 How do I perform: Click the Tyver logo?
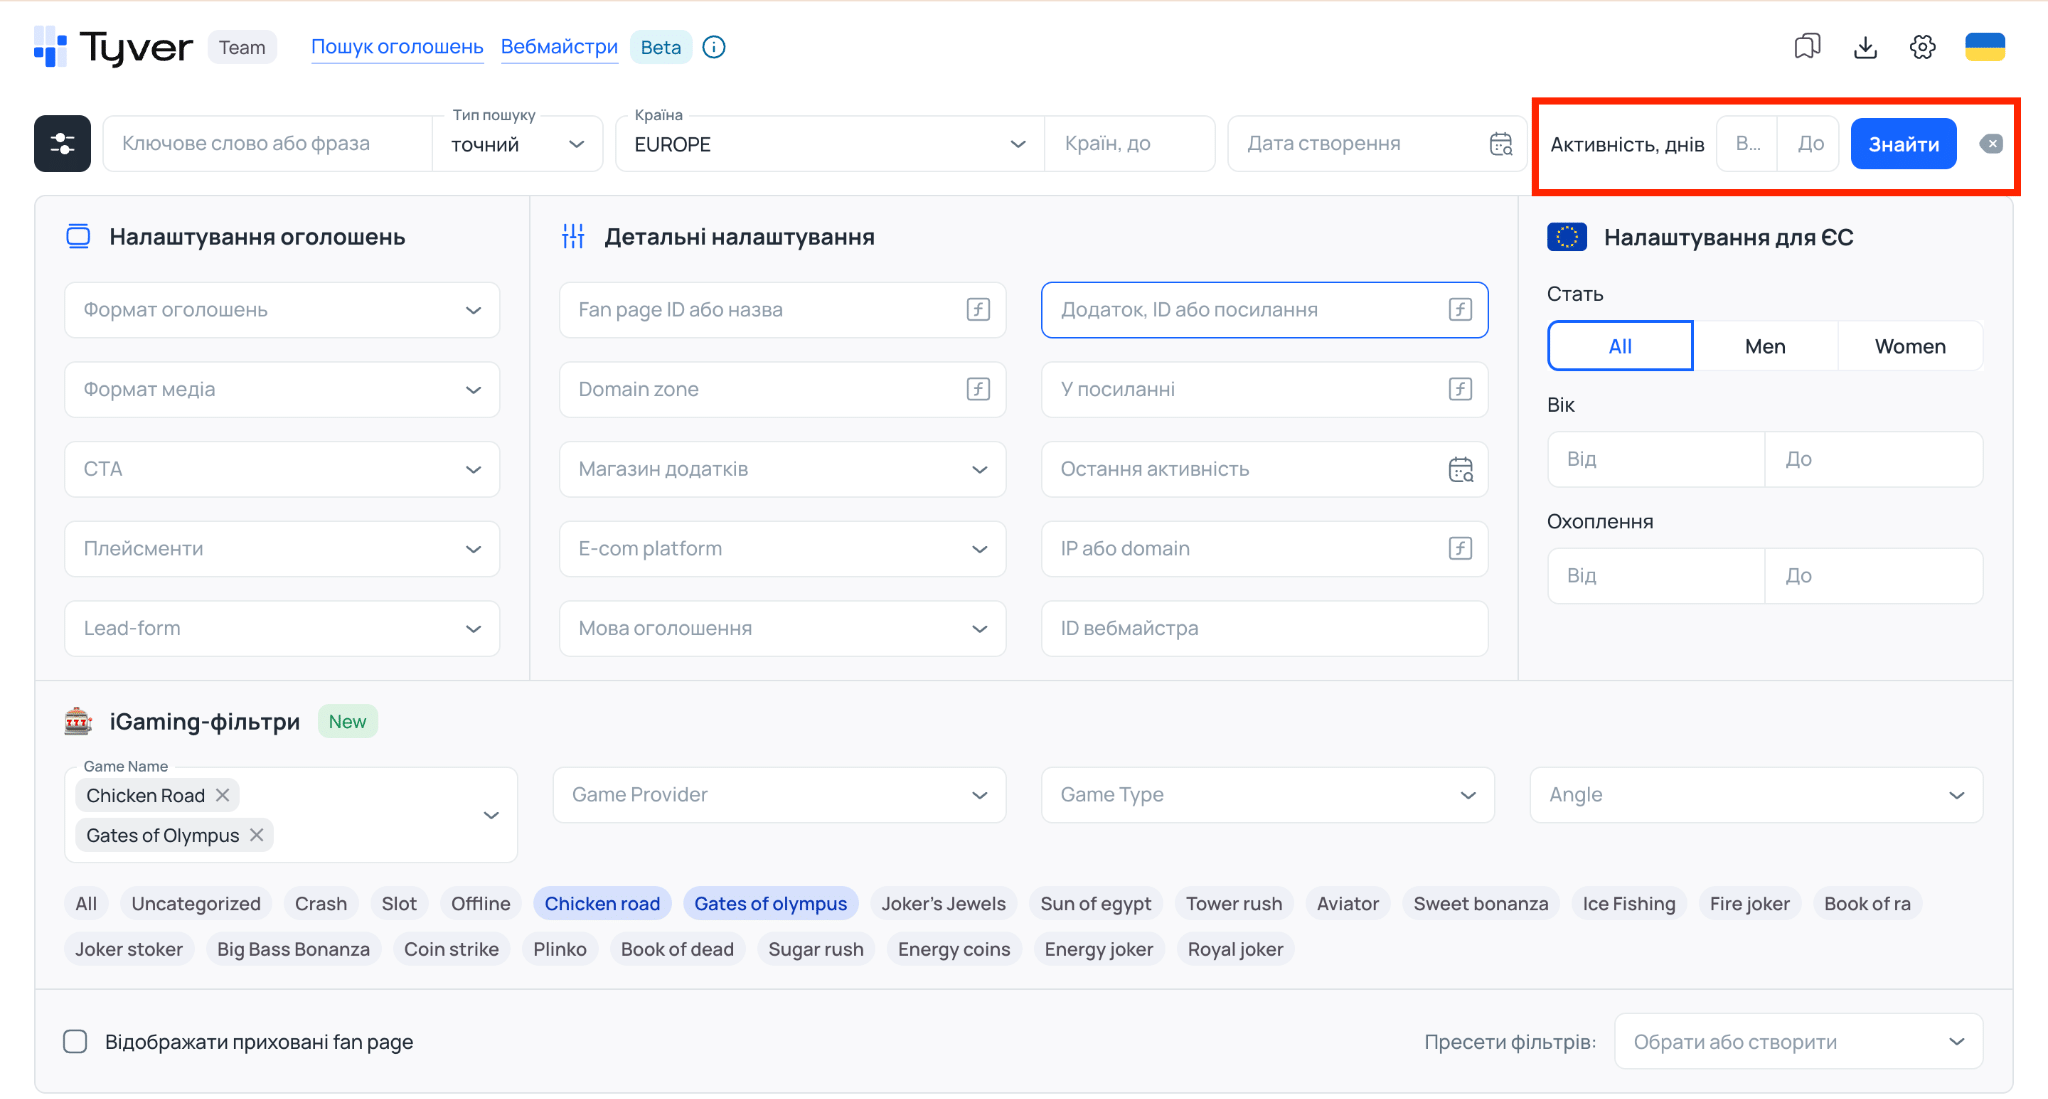(113, 47)
